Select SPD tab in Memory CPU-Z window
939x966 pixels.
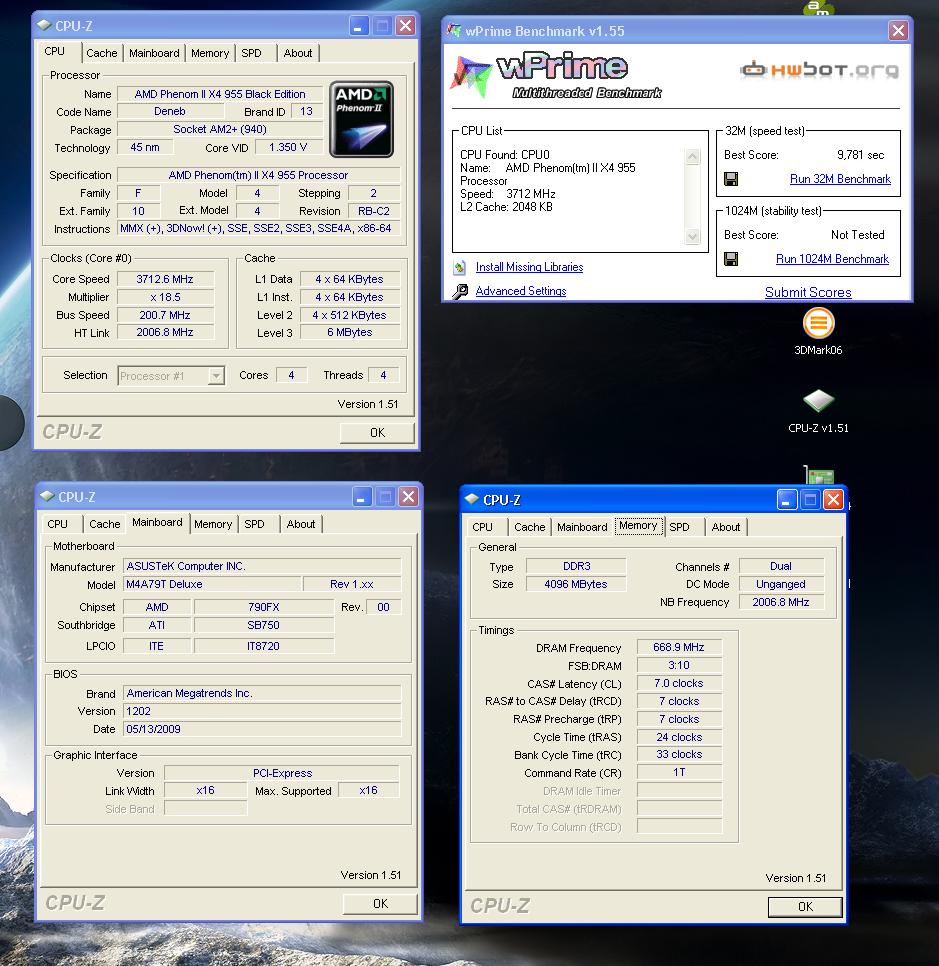(x=680, y=527)
